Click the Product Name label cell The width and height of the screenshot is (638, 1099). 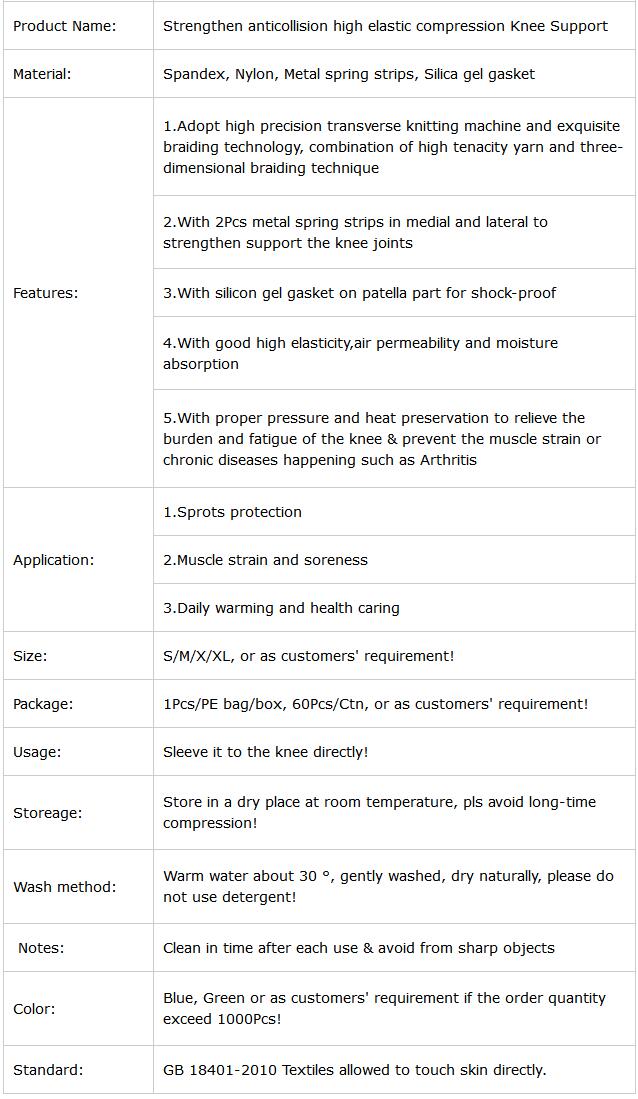[64, 26]
